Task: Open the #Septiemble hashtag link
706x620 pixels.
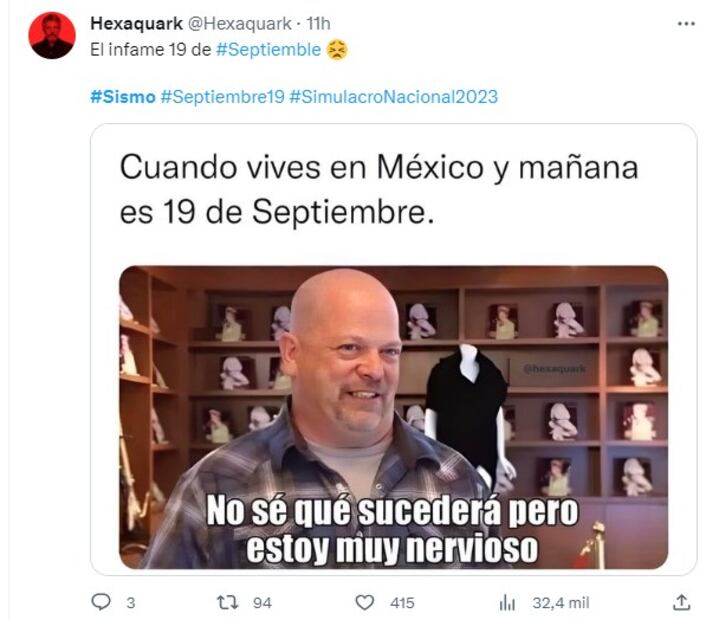Action: (x=268, y=50)
